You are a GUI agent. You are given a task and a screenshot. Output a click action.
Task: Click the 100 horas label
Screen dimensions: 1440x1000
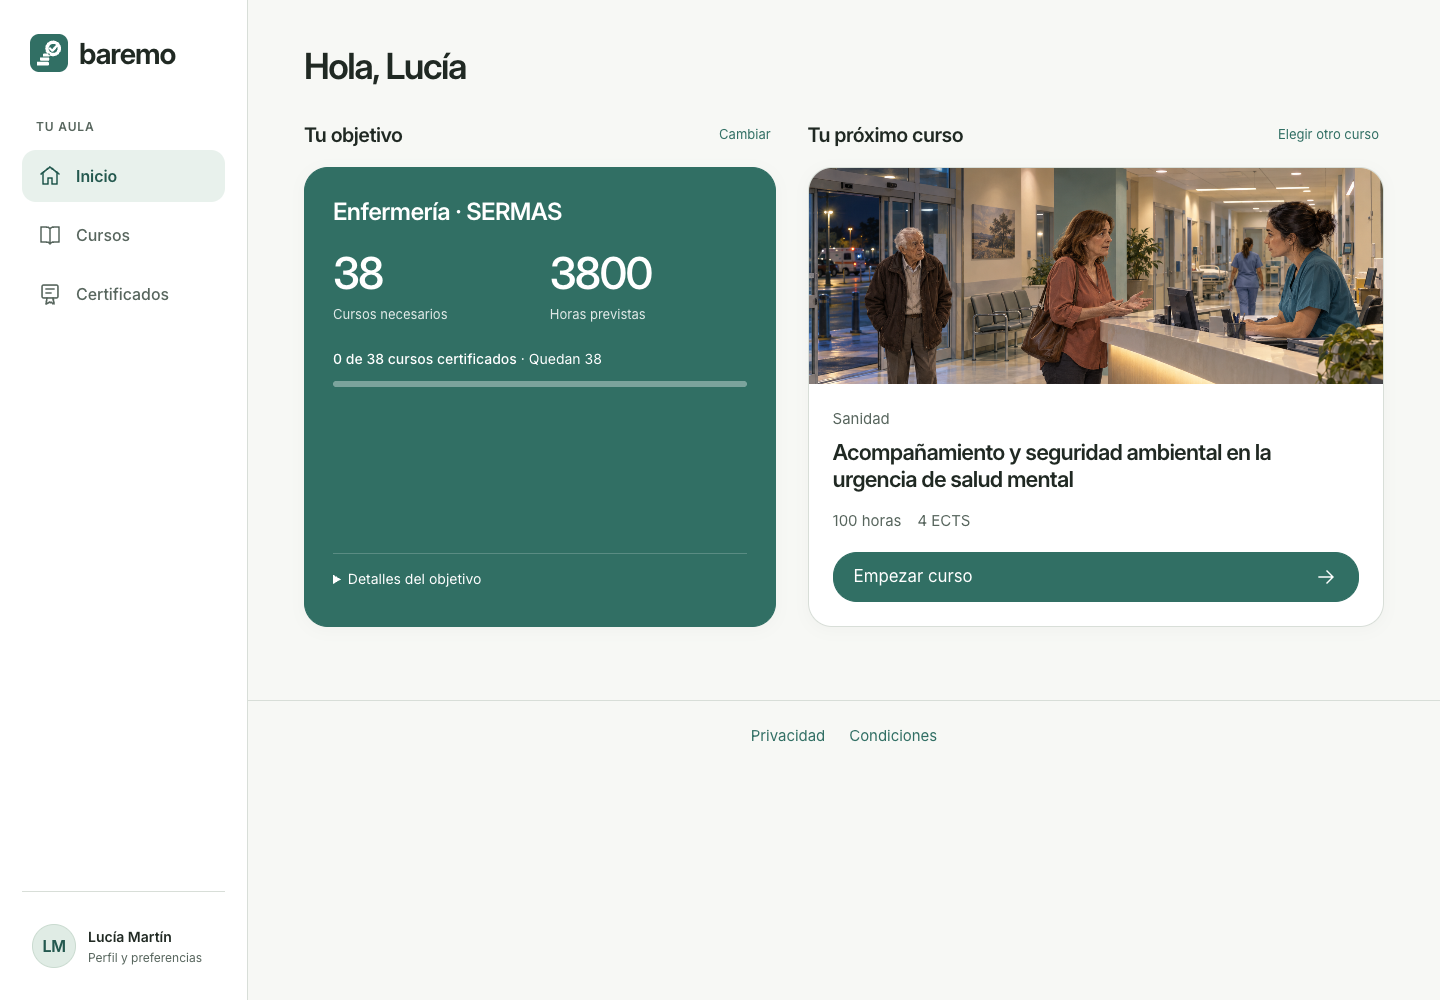[867, 521]
